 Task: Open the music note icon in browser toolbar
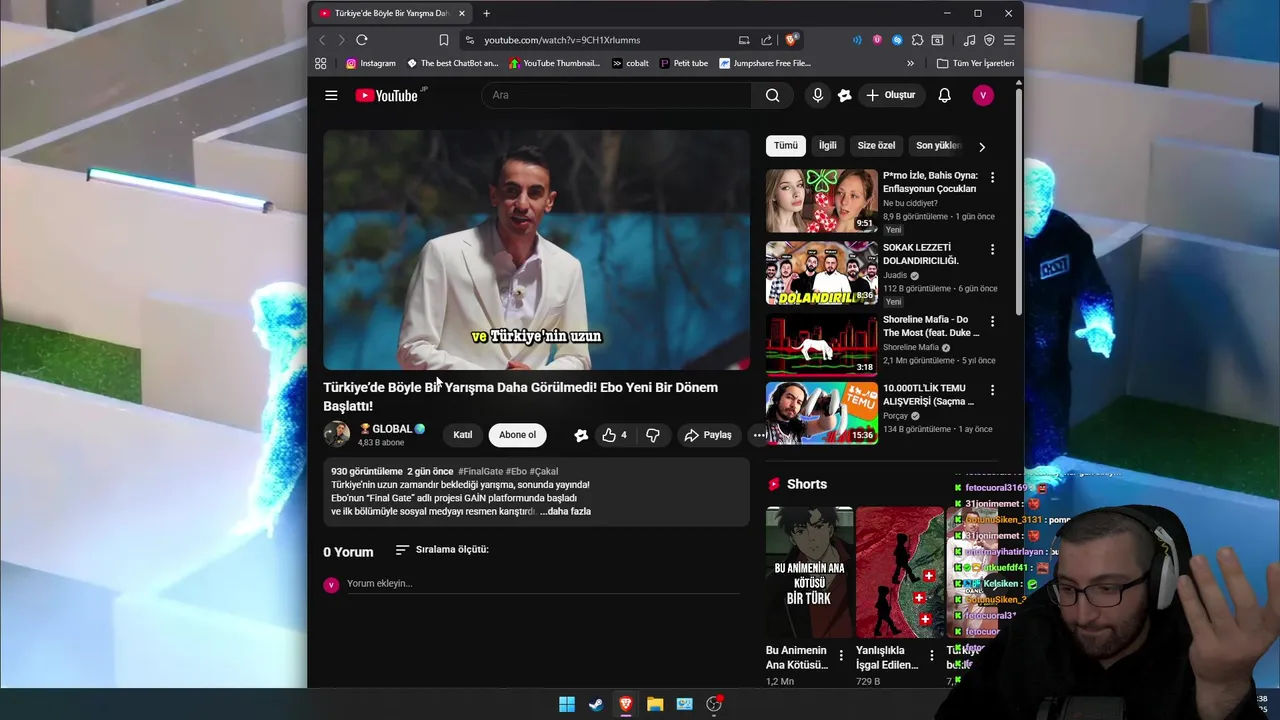(x=969, y=40)
